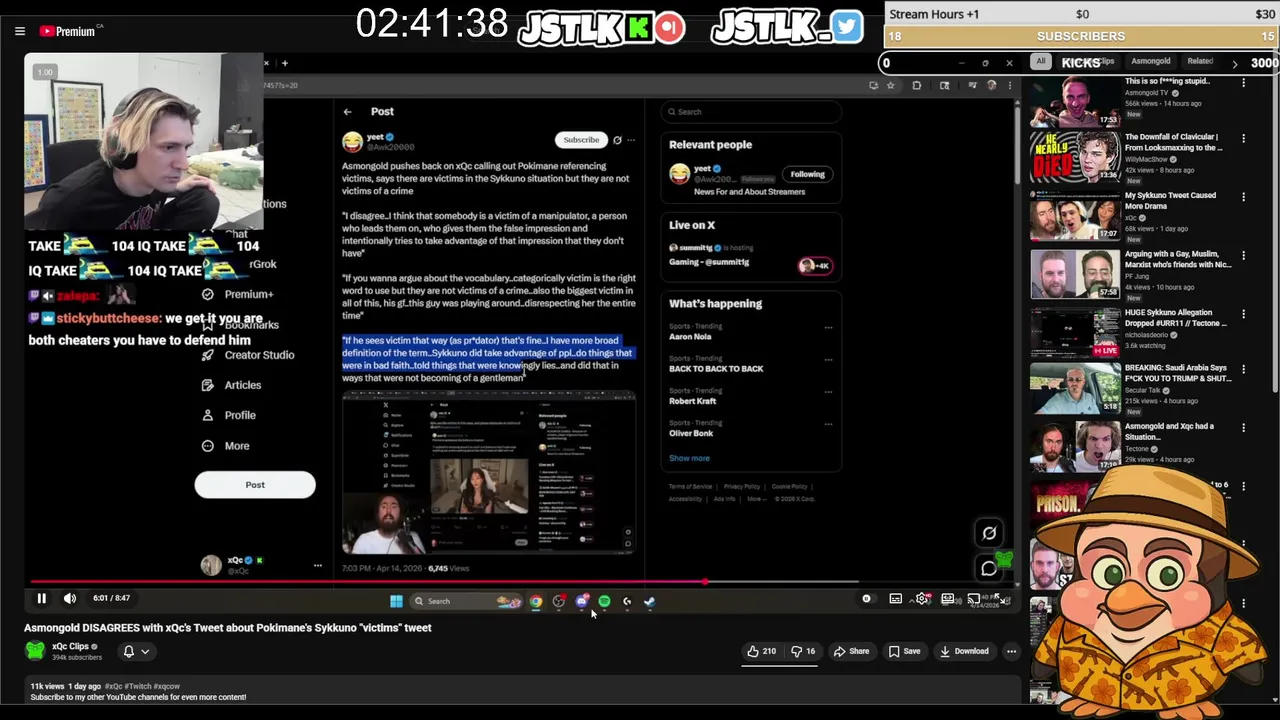Viewport: 1280px width, 720px height.
Task: Open More in the X sidebar
Action: [x=226, y=446]
